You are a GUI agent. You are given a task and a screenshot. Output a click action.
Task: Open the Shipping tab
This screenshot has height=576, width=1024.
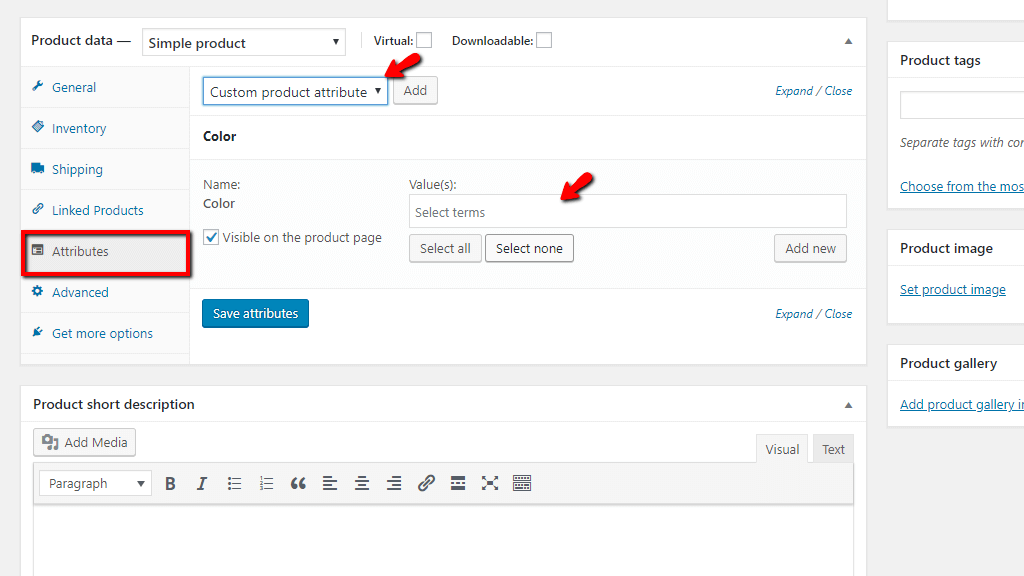[105, 170]
